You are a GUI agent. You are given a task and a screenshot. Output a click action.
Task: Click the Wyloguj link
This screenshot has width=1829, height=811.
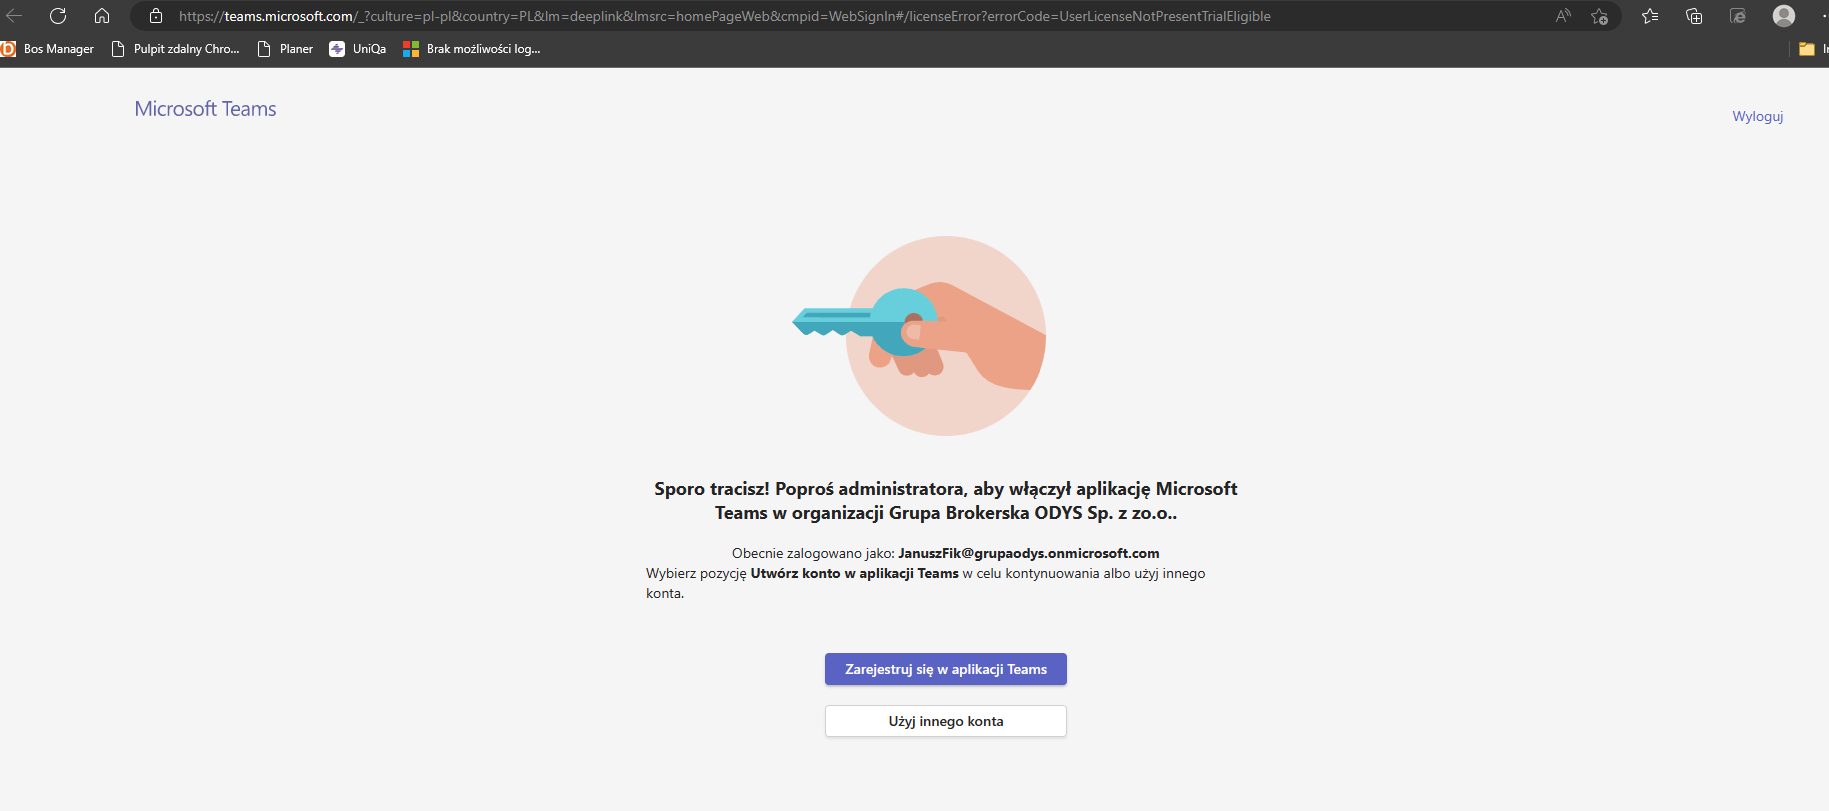1757,117
